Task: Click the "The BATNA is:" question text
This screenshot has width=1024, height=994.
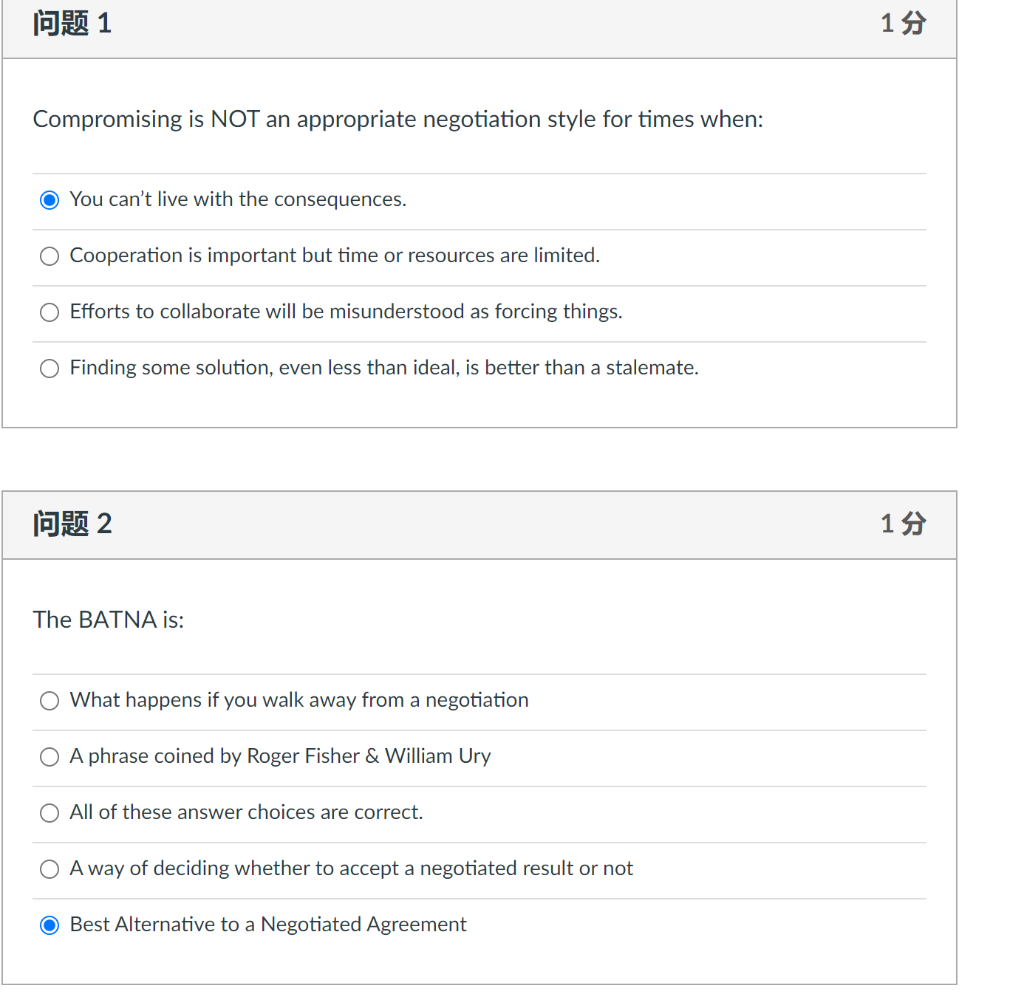Action: [109, 620]
